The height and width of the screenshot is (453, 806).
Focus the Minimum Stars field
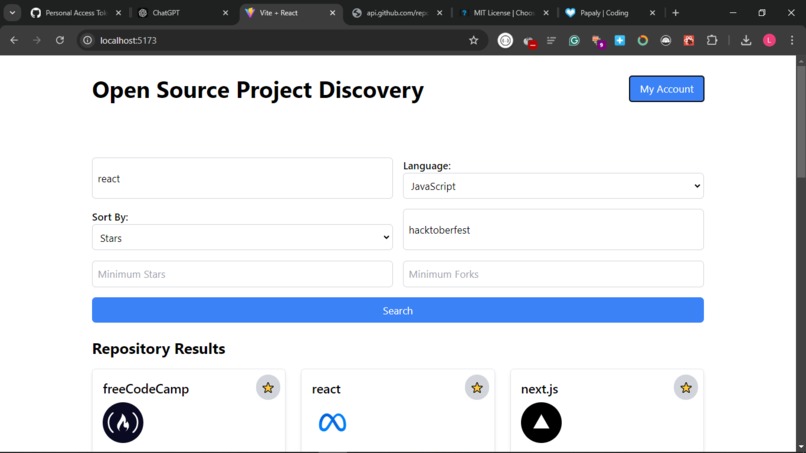point(242,274)
